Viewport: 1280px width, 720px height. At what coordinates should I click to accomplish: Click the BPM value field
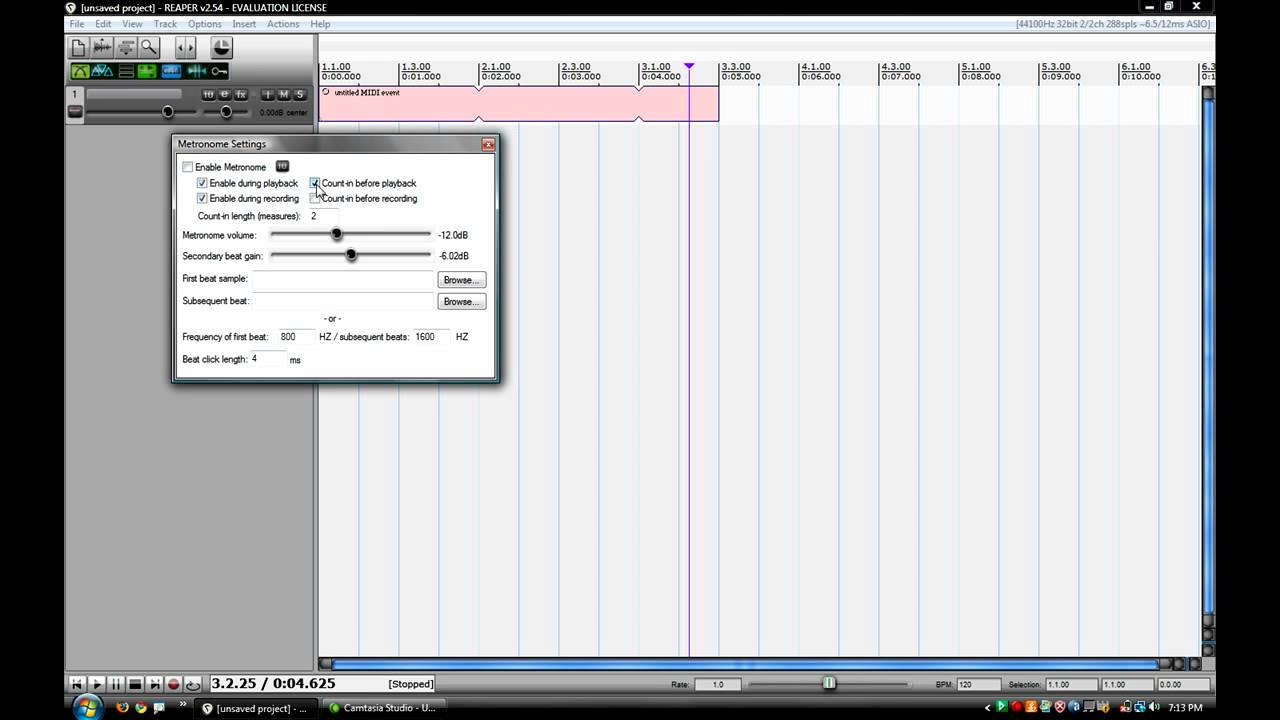pyautogui.click(x=978, y=684)
